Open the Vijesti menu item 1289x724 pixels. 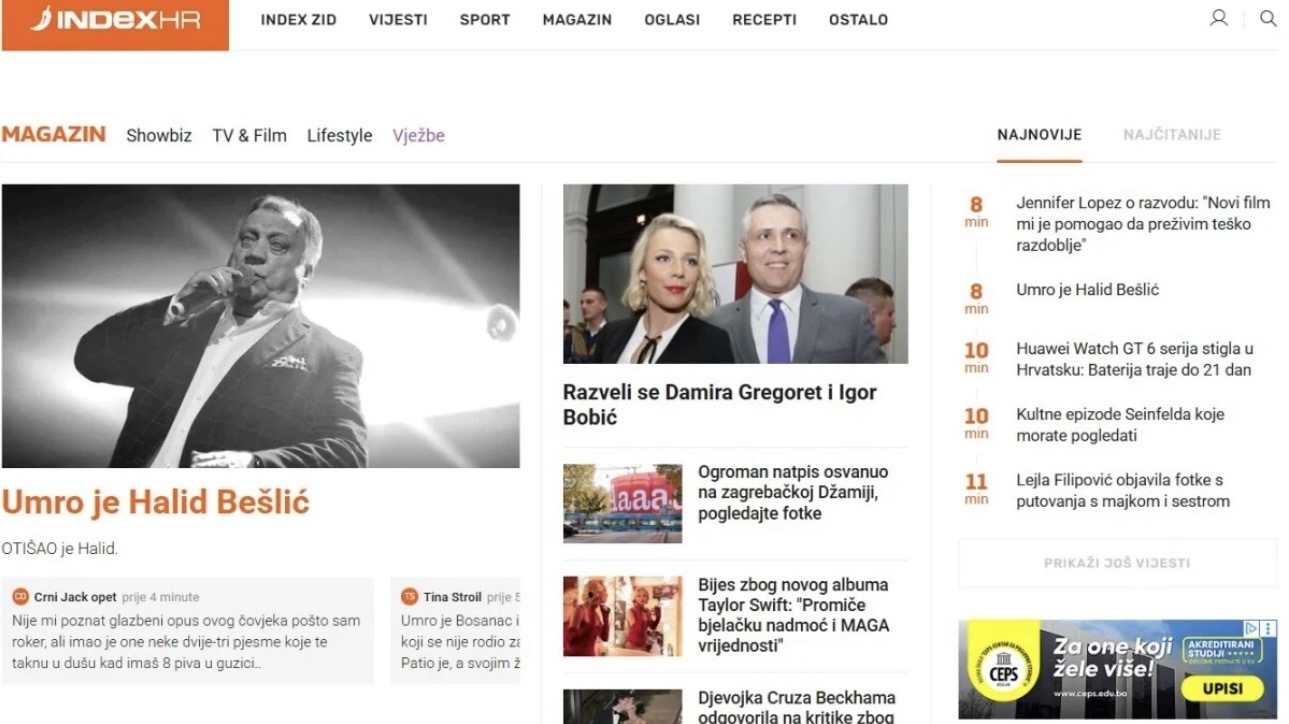tap(397, 20)
